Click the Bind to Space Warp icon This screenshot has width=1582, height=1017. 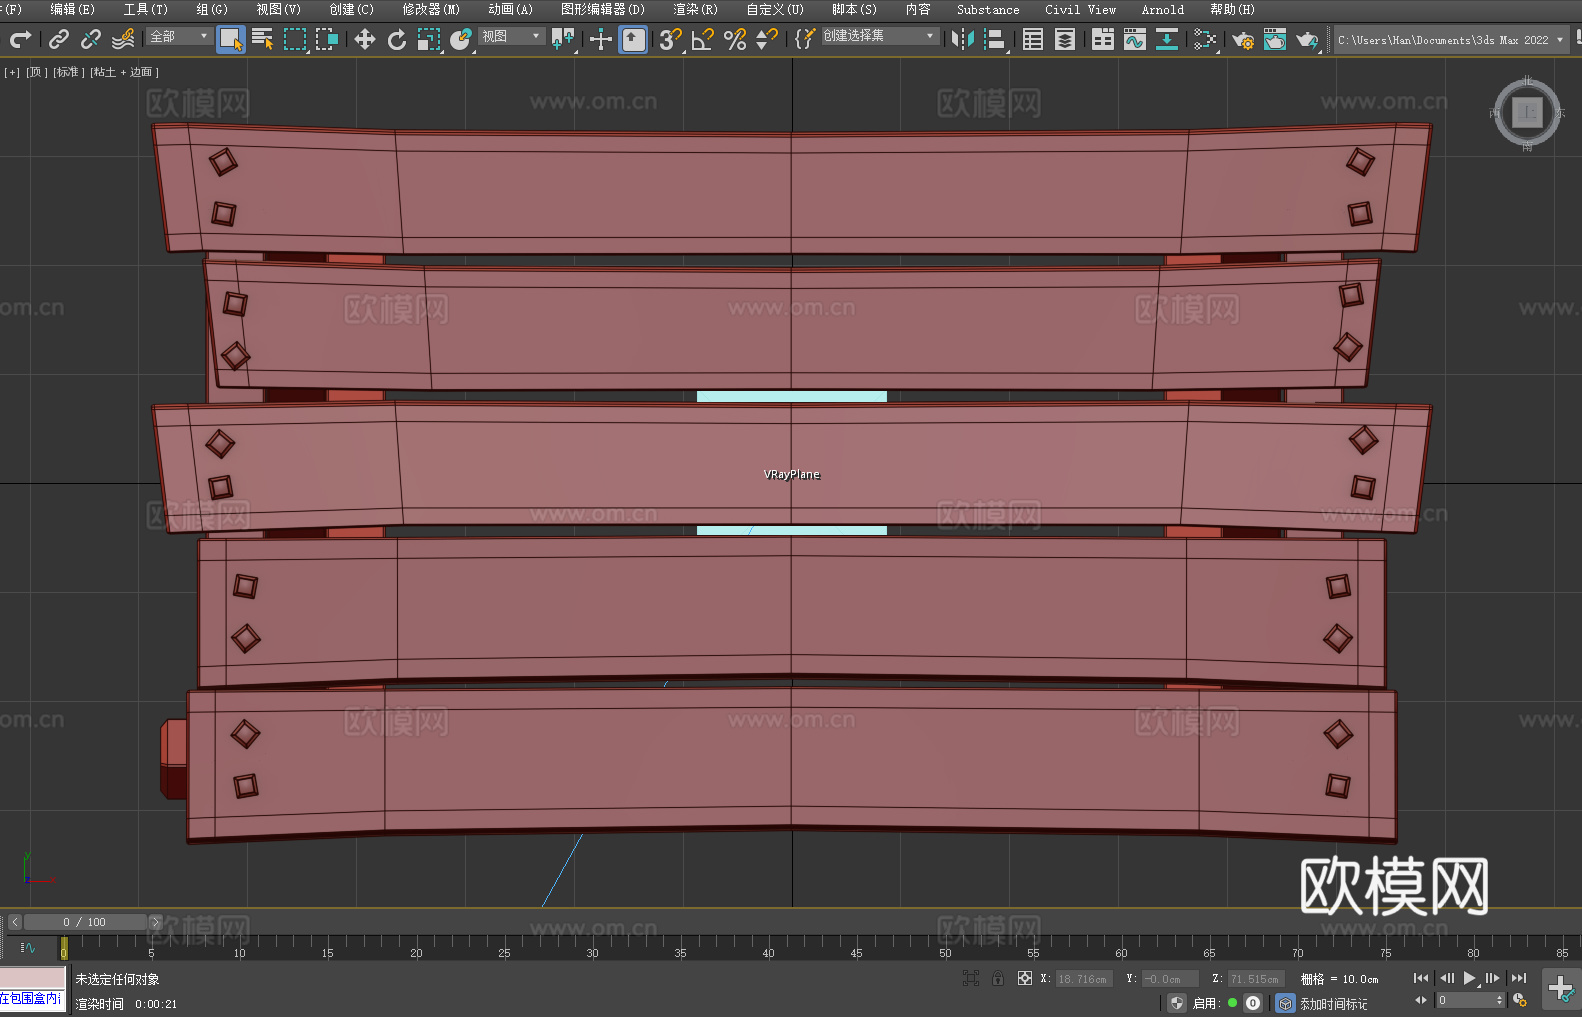[123, 39]
